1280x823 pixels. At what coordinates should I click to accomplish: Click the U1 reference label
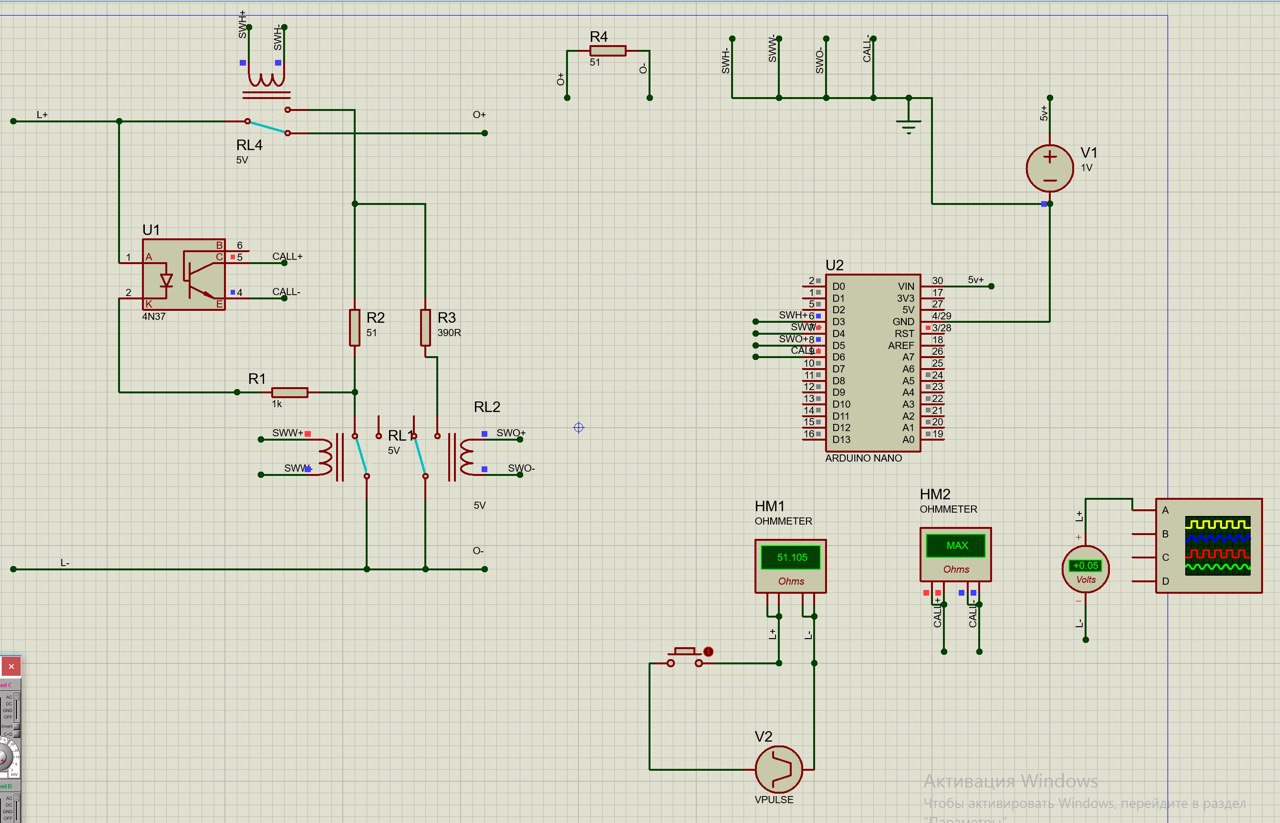point(151,230)
